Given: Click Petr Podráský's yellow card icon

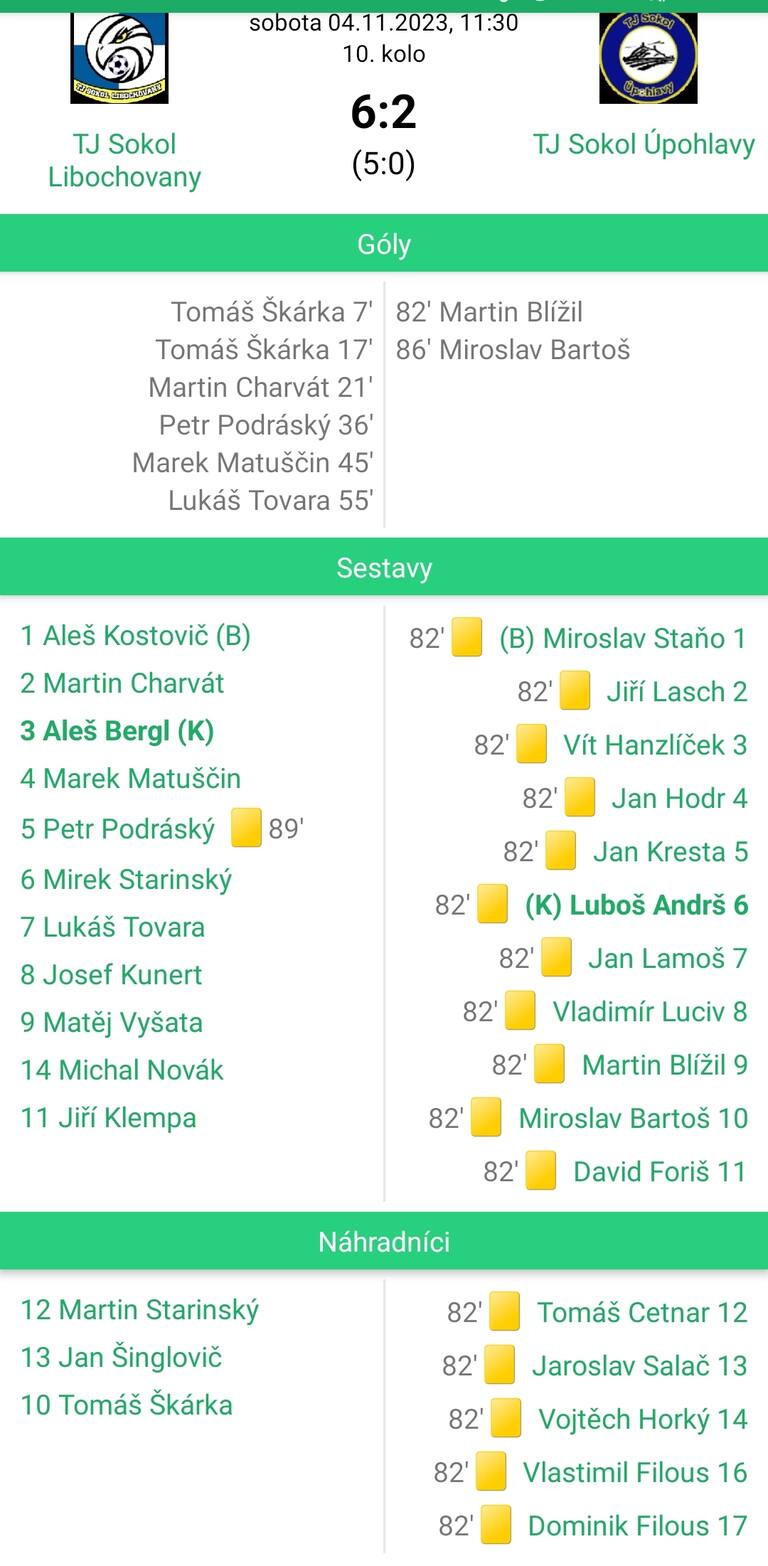Looking at the screenshot, I should (x=246, y=827).
